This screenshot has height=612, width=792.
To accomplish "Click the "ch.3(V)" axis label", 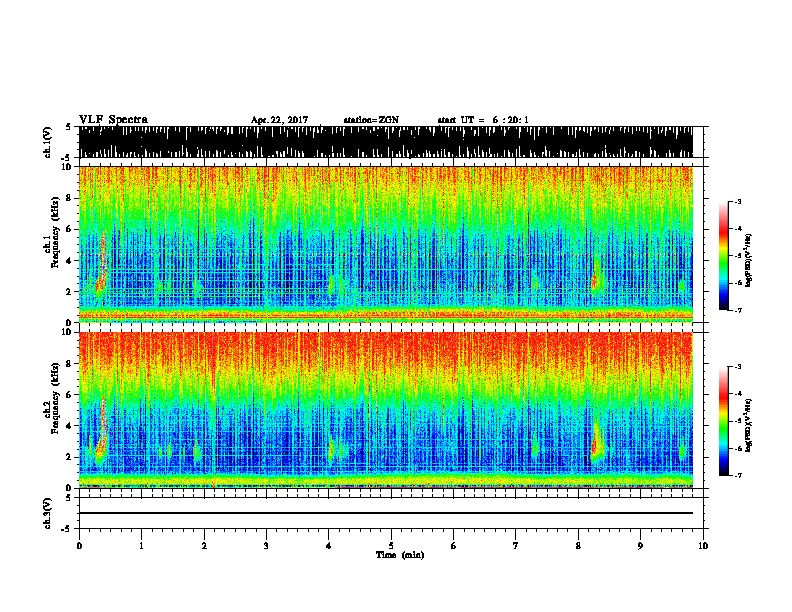I will click(x=47, y=514).
